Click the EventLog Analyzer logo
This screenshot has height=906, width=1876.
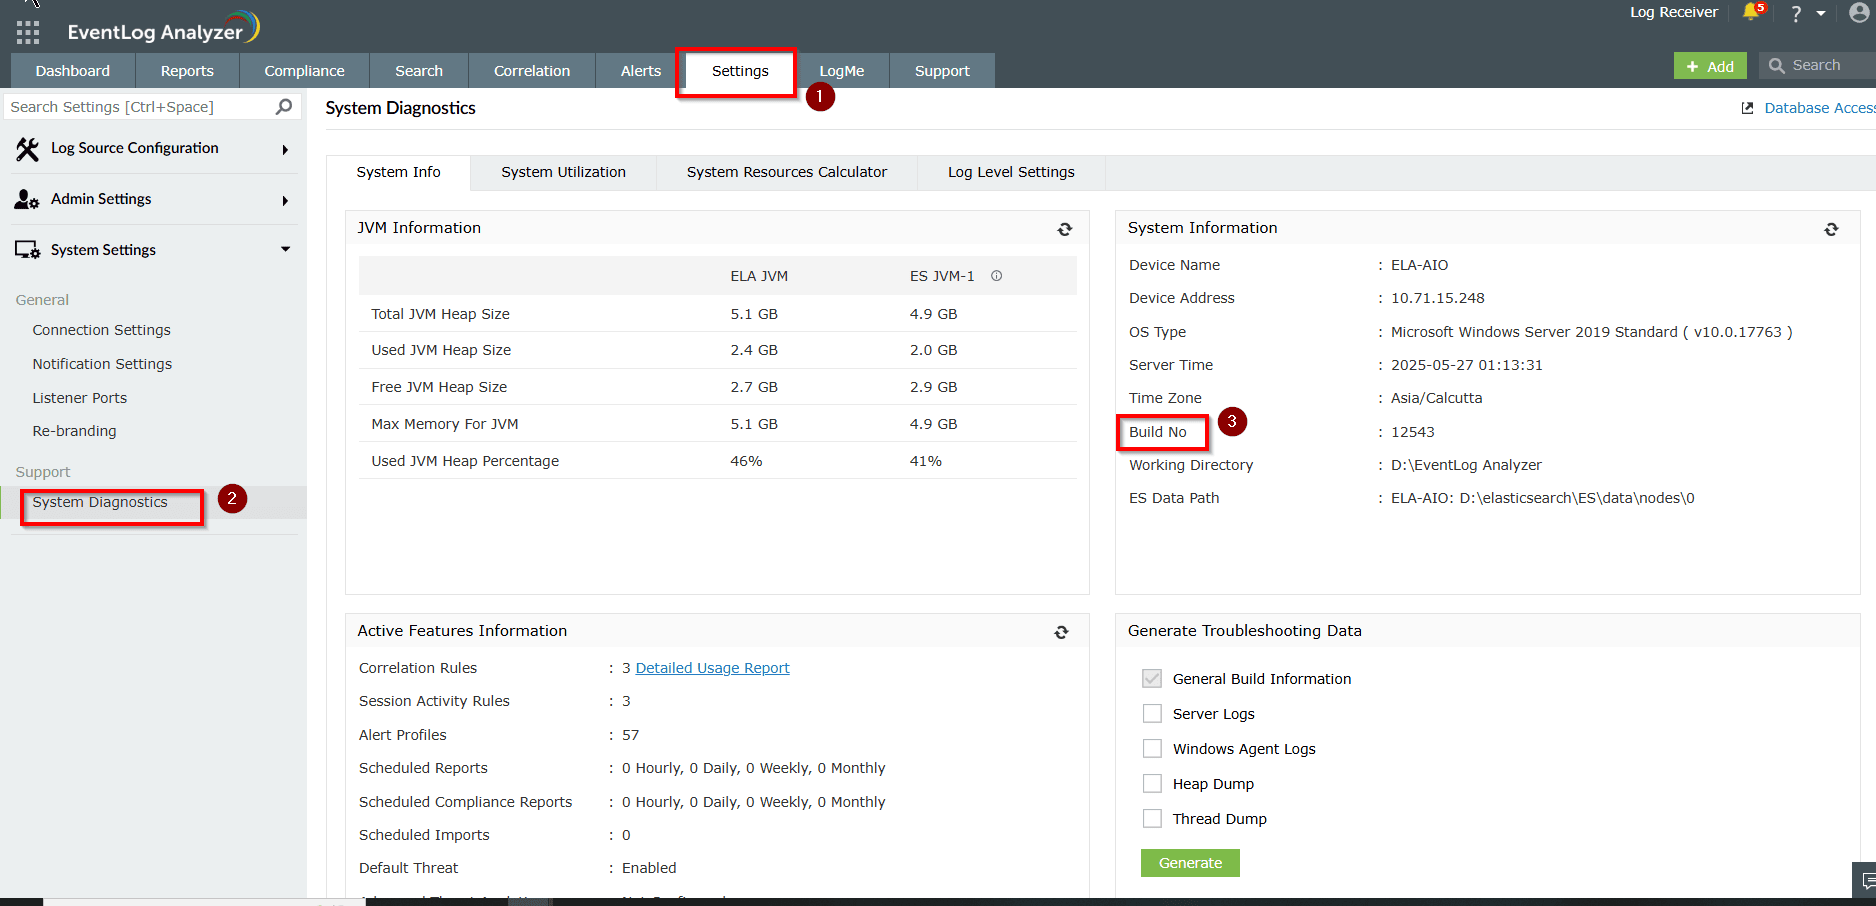coord(163,29)
